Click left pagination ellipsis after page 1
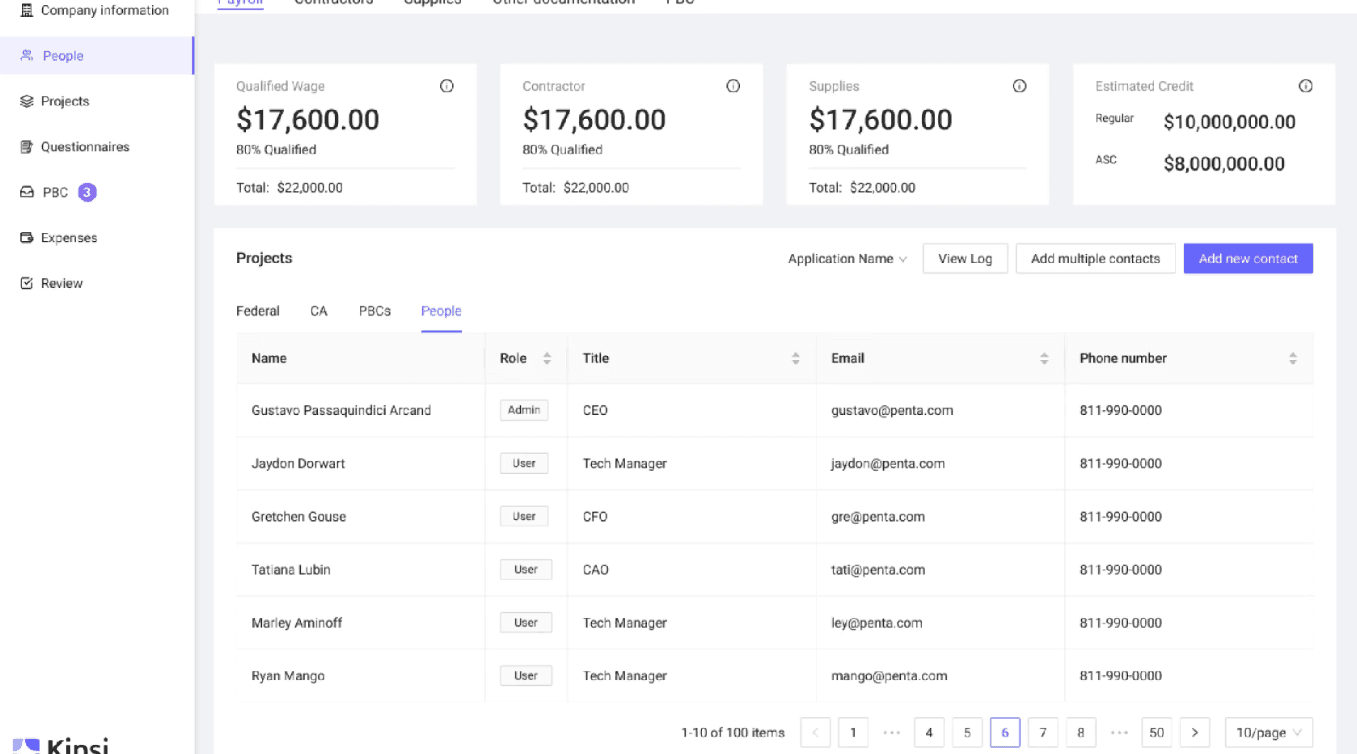1357x754 pixels. click(891, 733)
